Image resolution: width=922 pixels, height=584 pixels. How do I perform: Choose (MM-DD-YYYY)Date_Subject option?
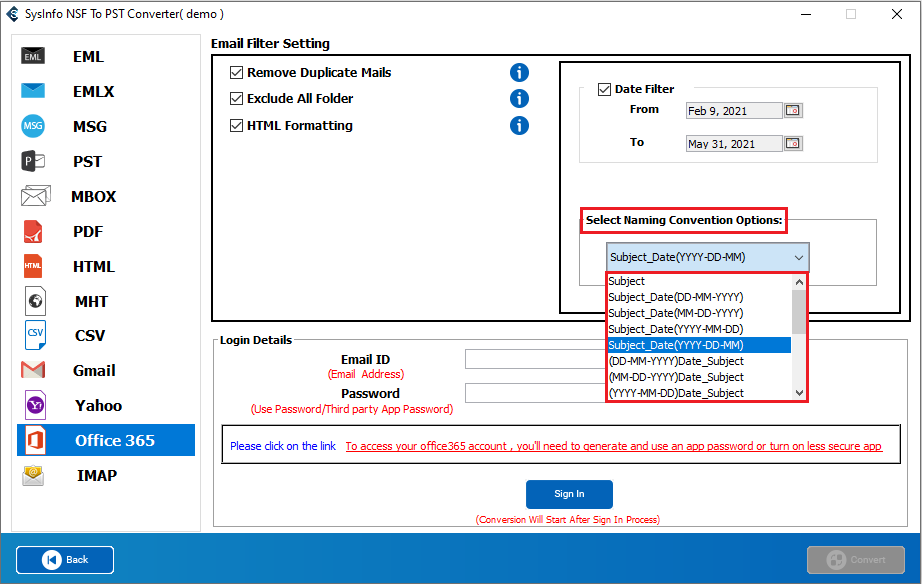tap(699, 377)
